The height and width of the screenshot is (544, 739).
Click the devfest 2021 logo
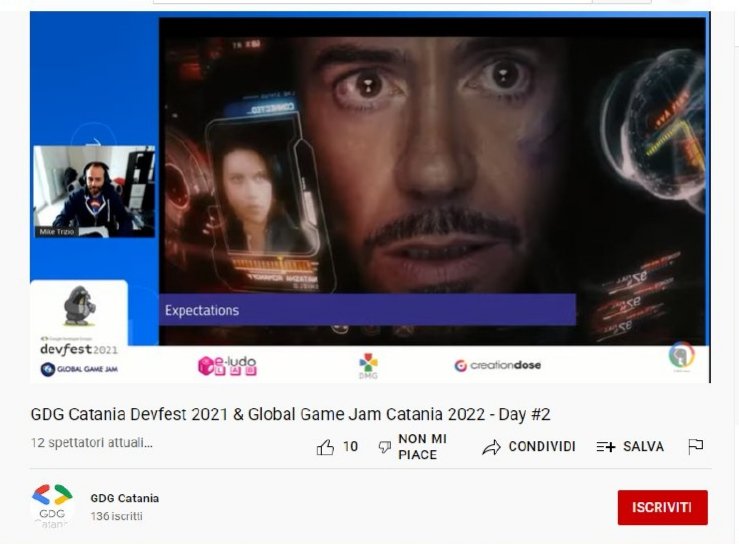click(79, 349)
